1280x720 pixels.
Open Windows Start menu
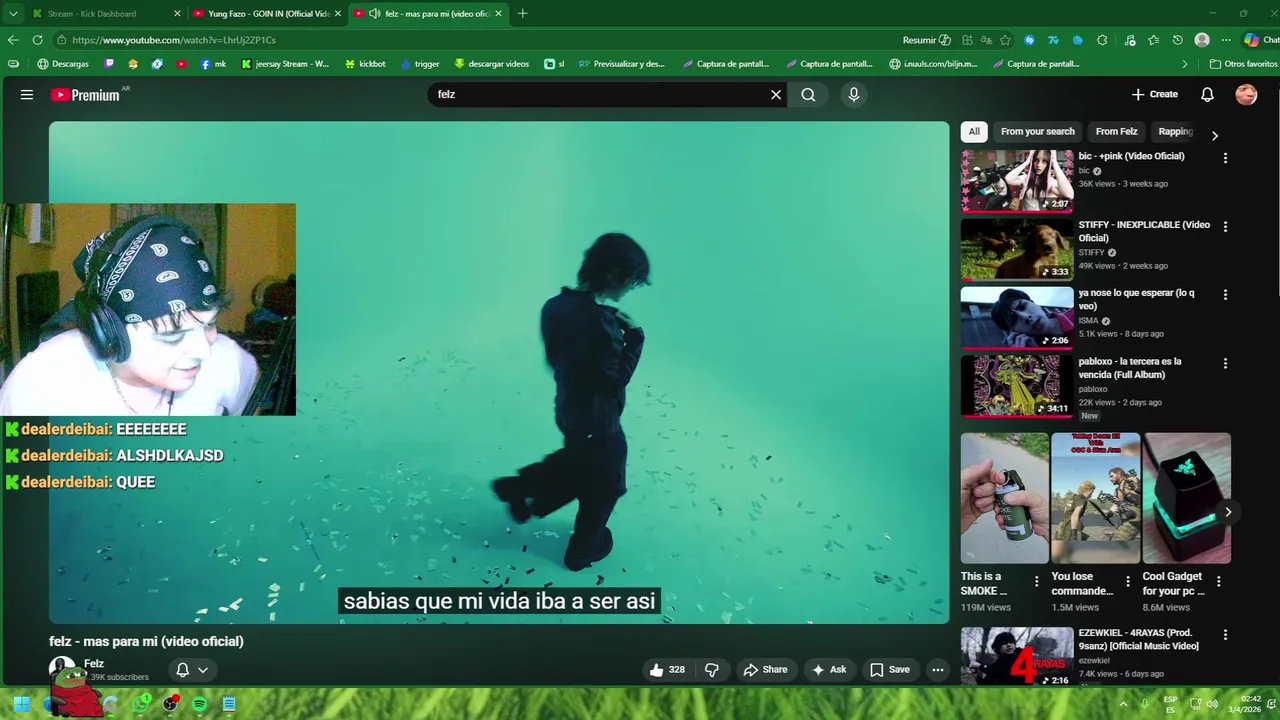23,704
